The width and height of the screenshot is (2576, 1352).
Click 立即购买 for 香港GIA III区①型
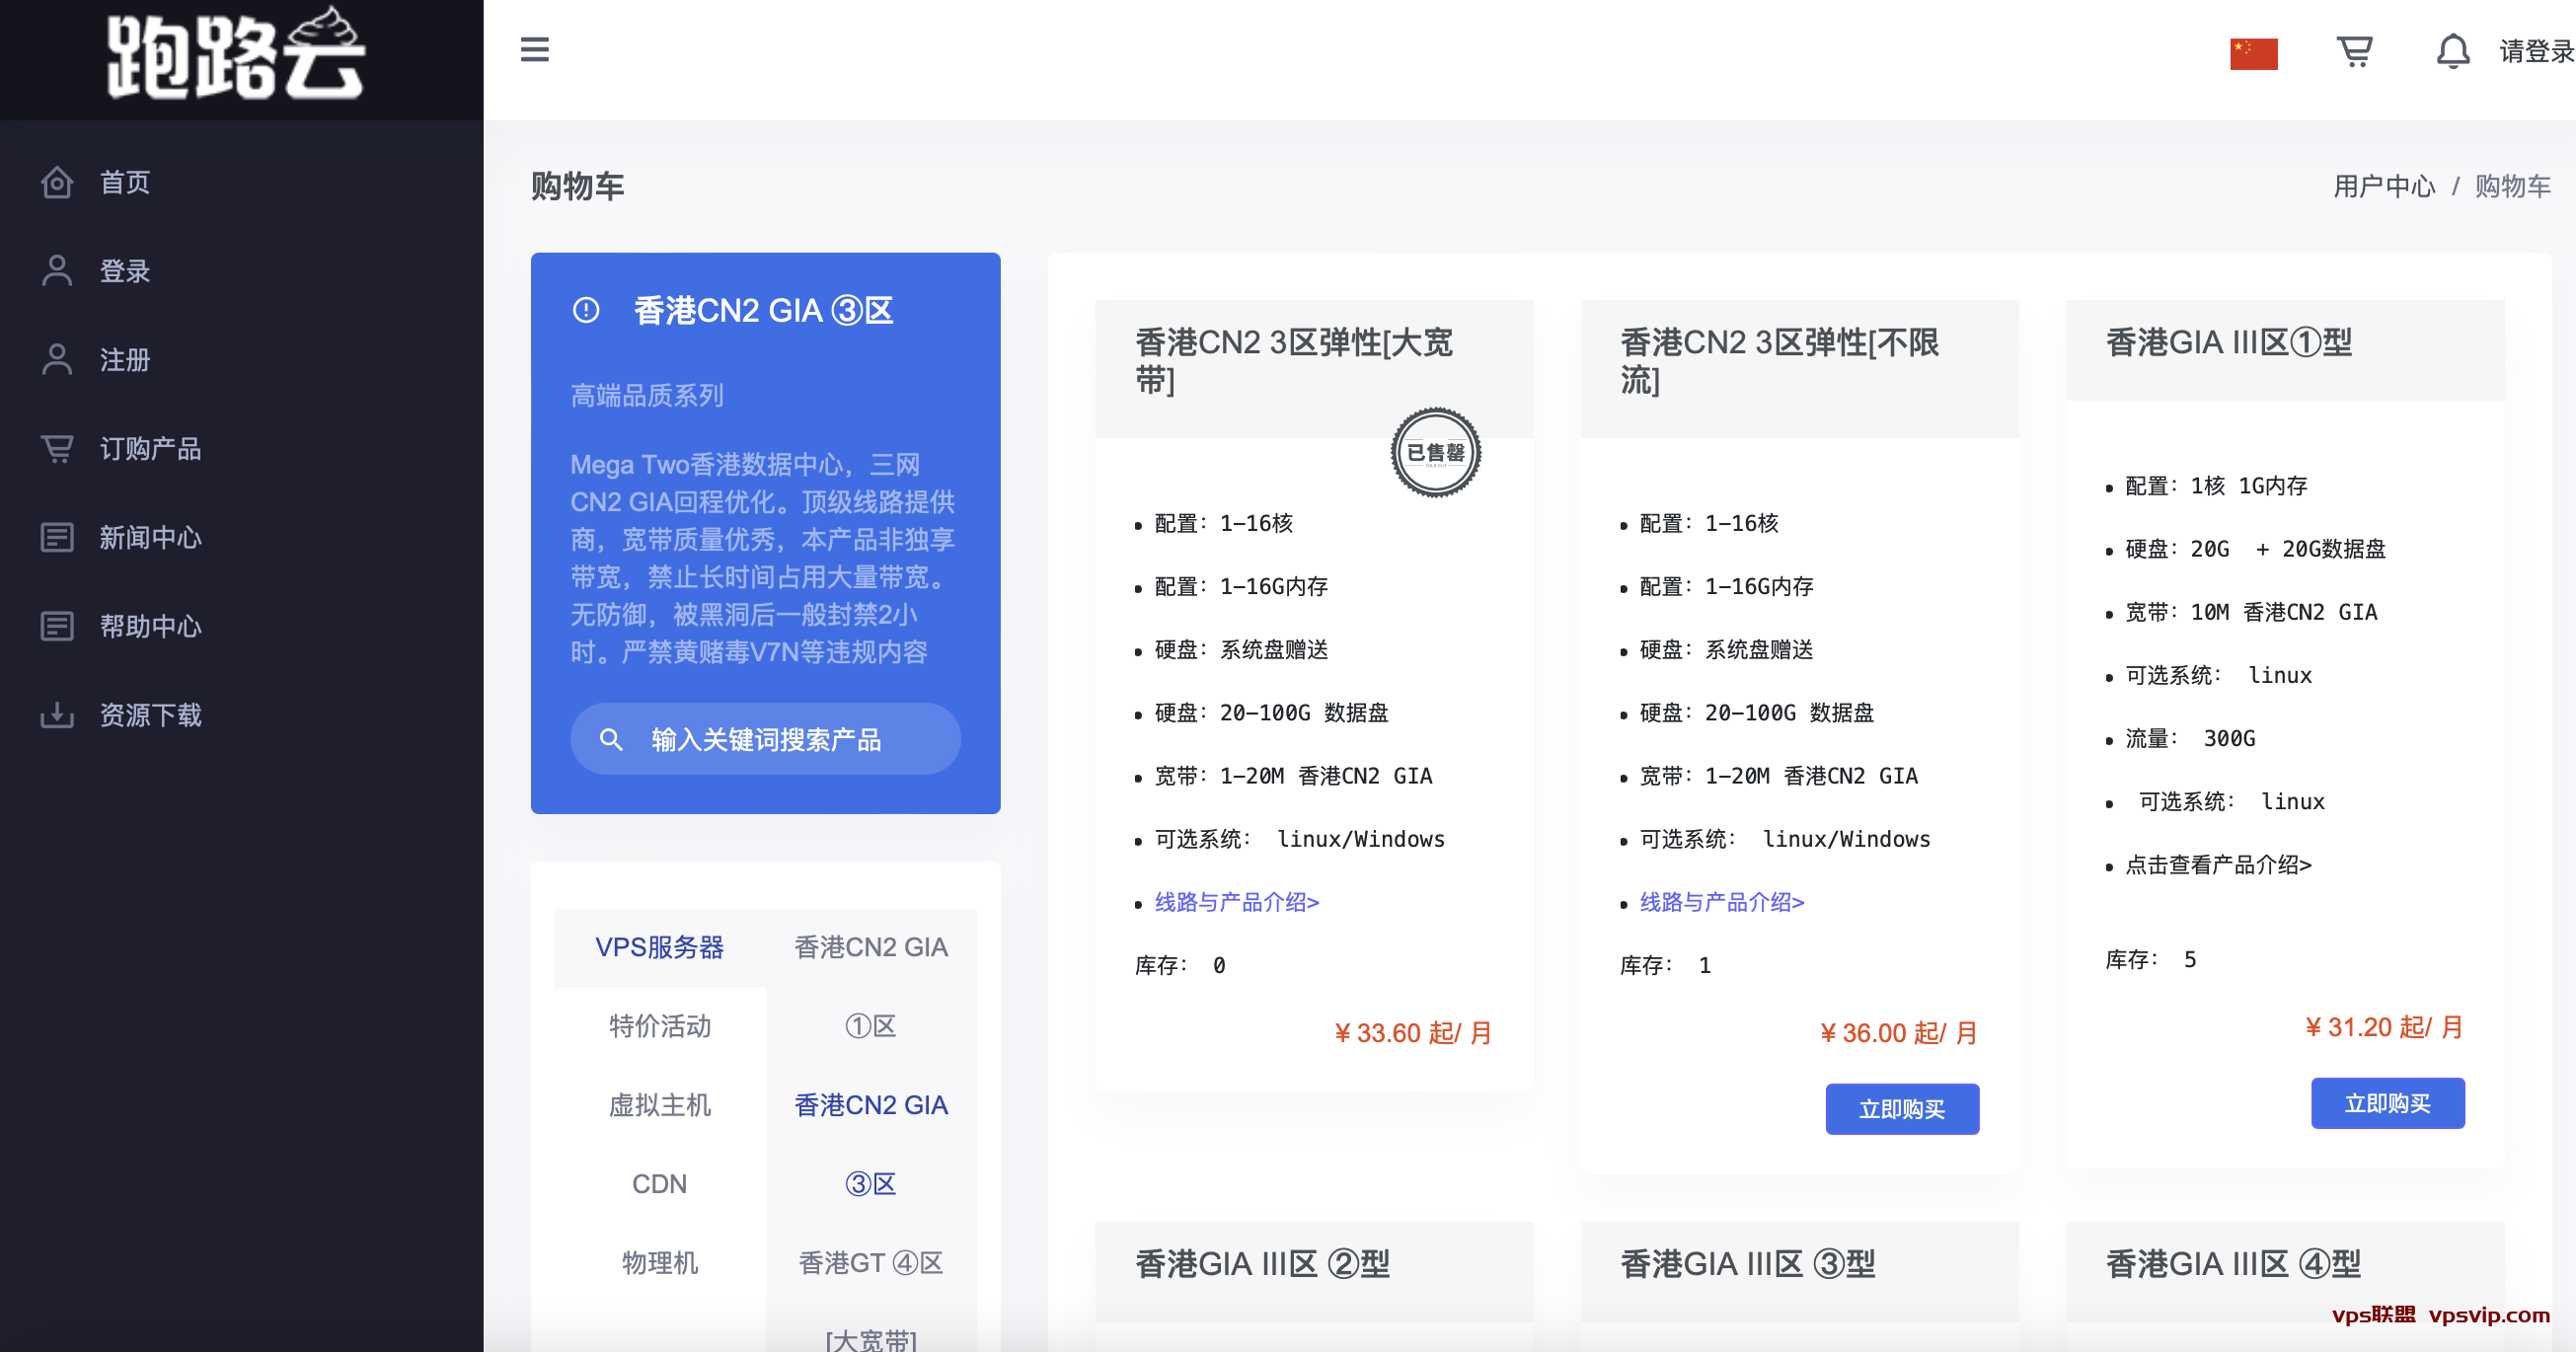pyautogui.click(x=2387, y=1103)
